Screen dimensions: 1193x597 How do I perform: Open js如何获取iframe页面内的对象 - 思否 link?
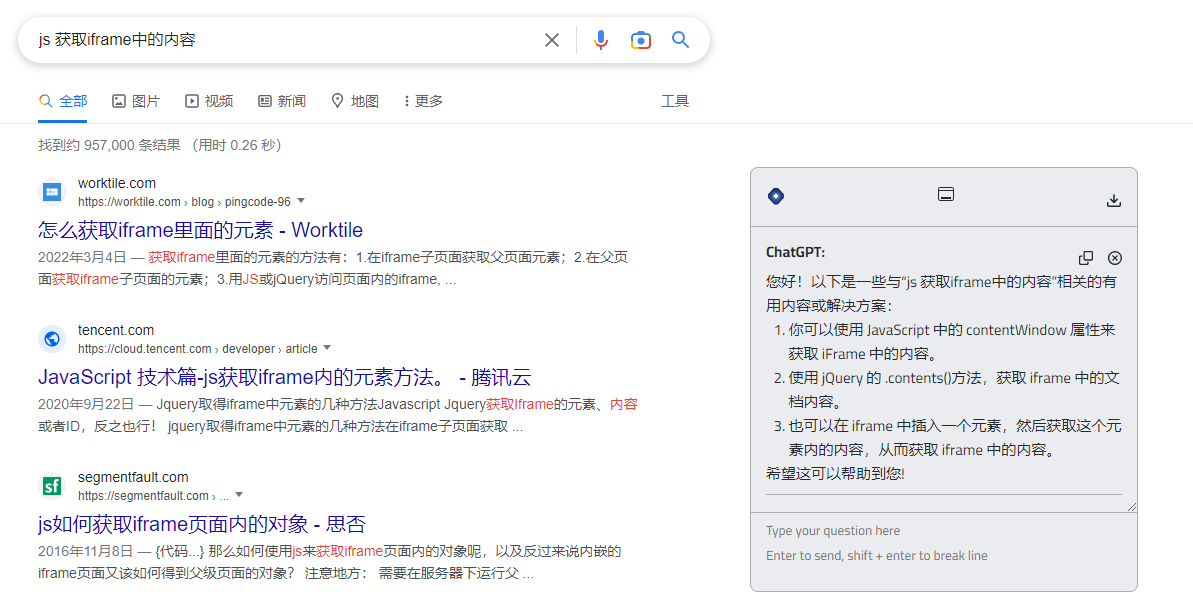[x=202, y=524]
